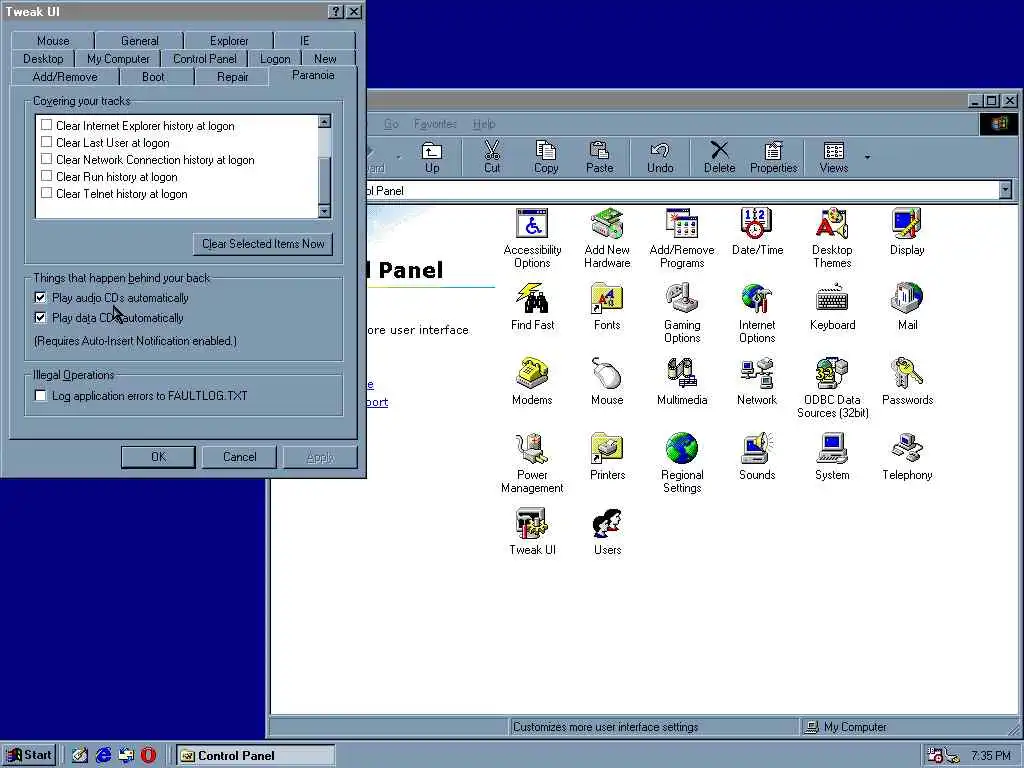Image resolution: width=1024 pixels, height=768 pixels.
Task: Uncheck Play audio CDs automatically
Action: pos(40,298)
